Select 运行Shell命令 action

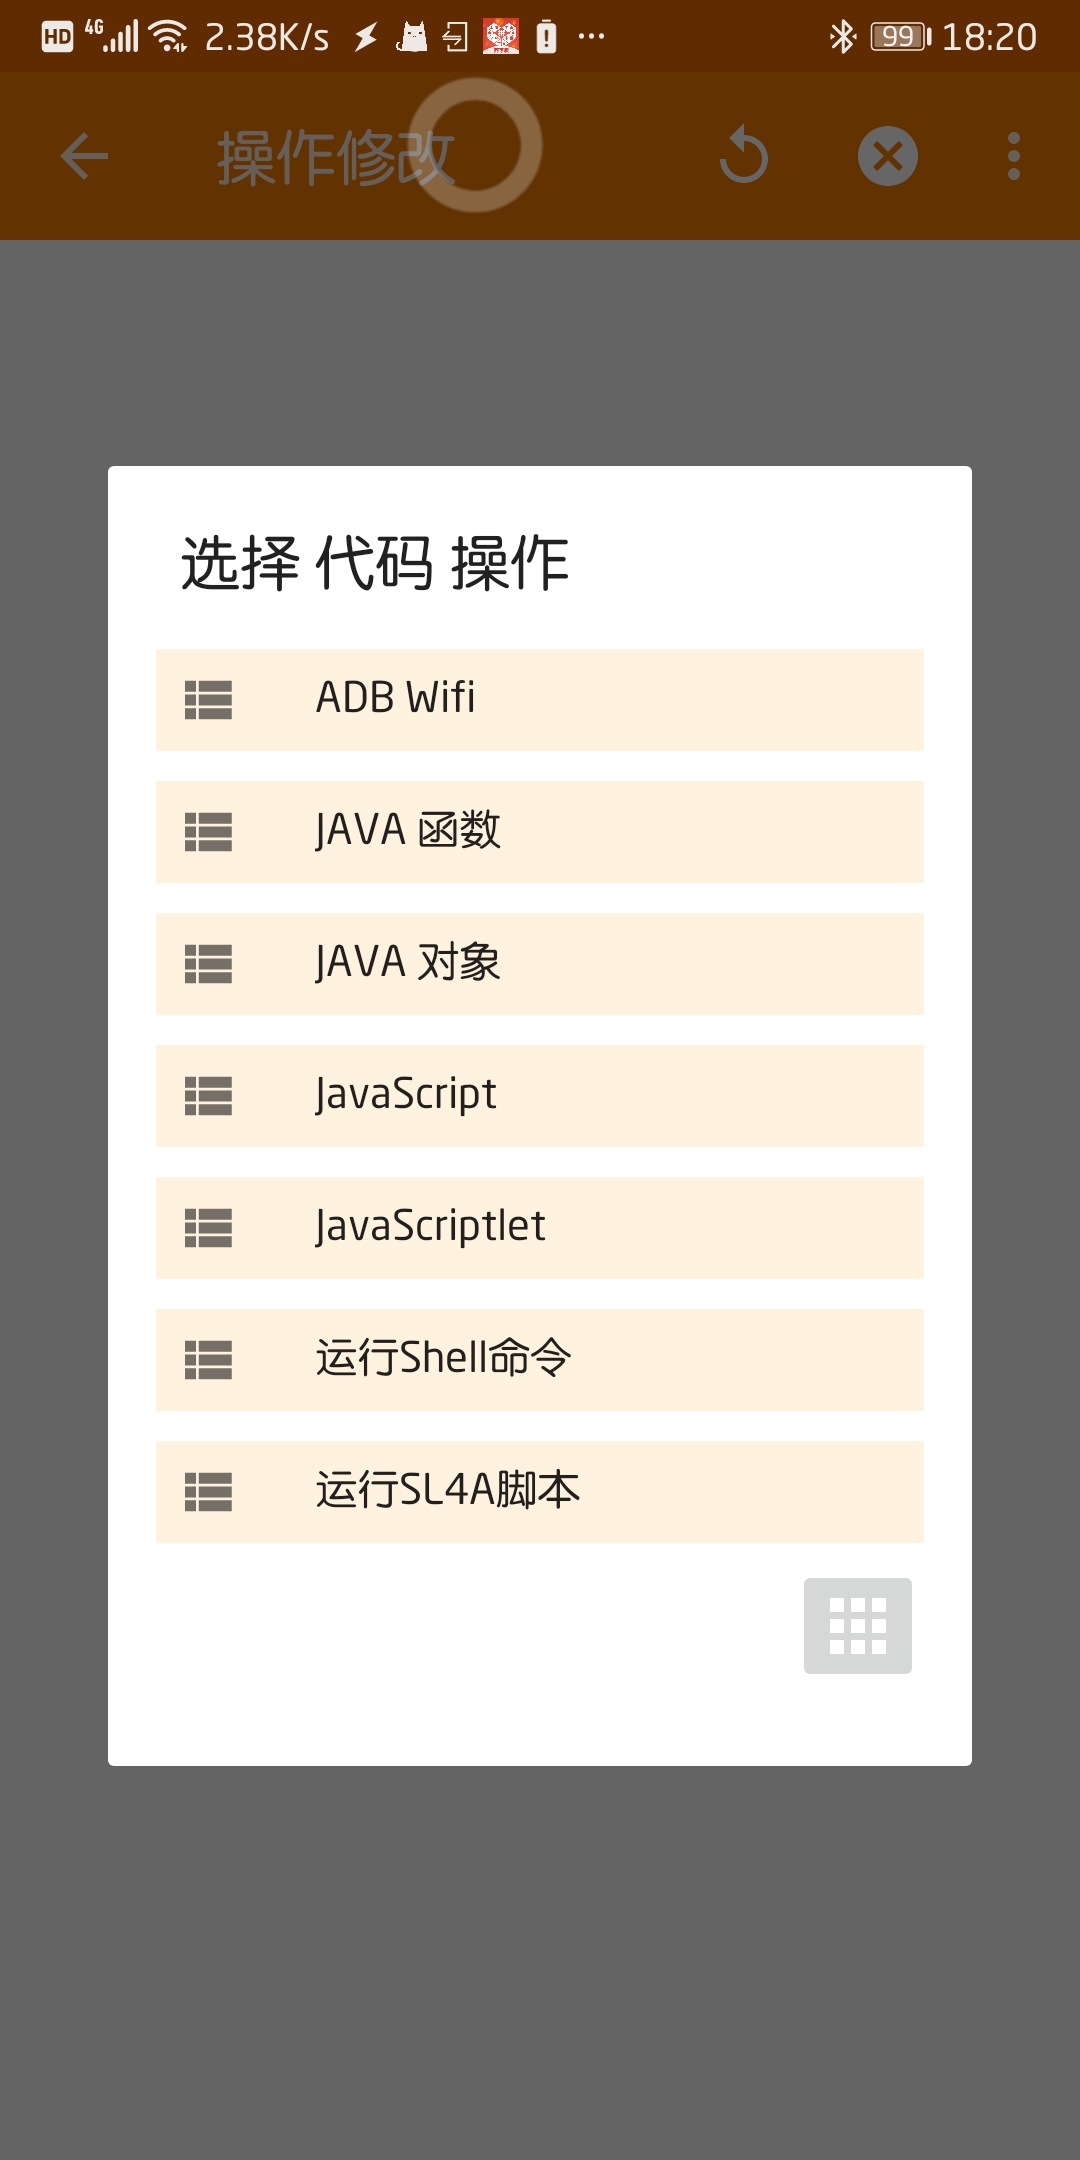(x=540, y=1360)
